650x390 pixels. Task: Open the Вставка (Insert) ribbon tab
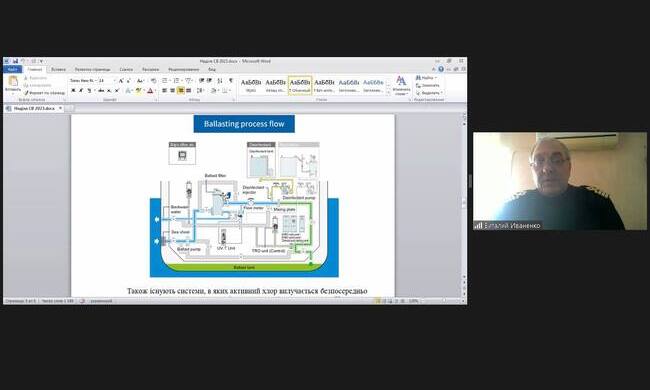[58, 69]
